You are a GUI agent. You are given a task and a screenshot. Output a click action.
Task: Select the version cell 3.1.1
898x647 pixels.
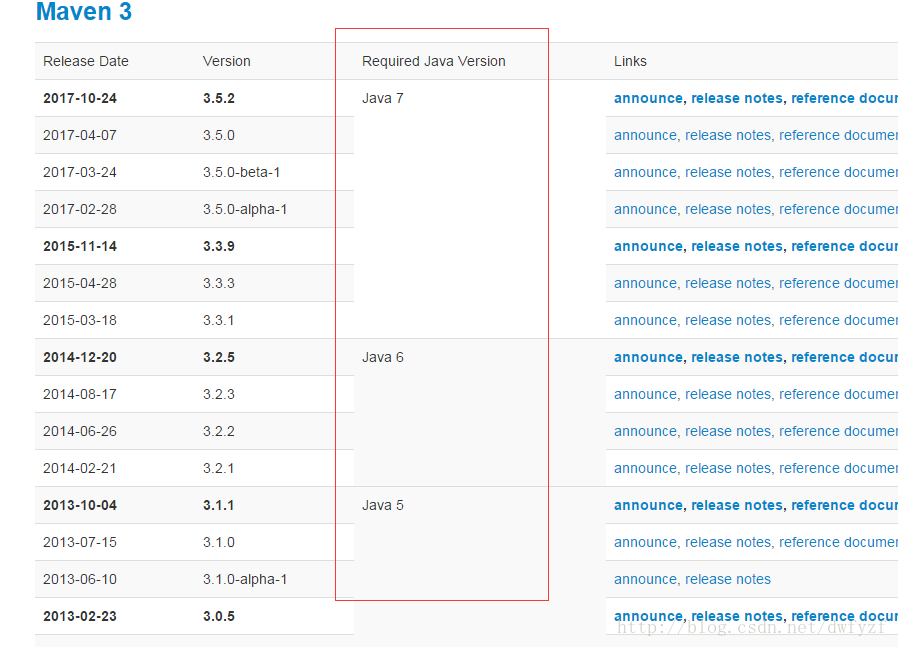pos(218,506)
